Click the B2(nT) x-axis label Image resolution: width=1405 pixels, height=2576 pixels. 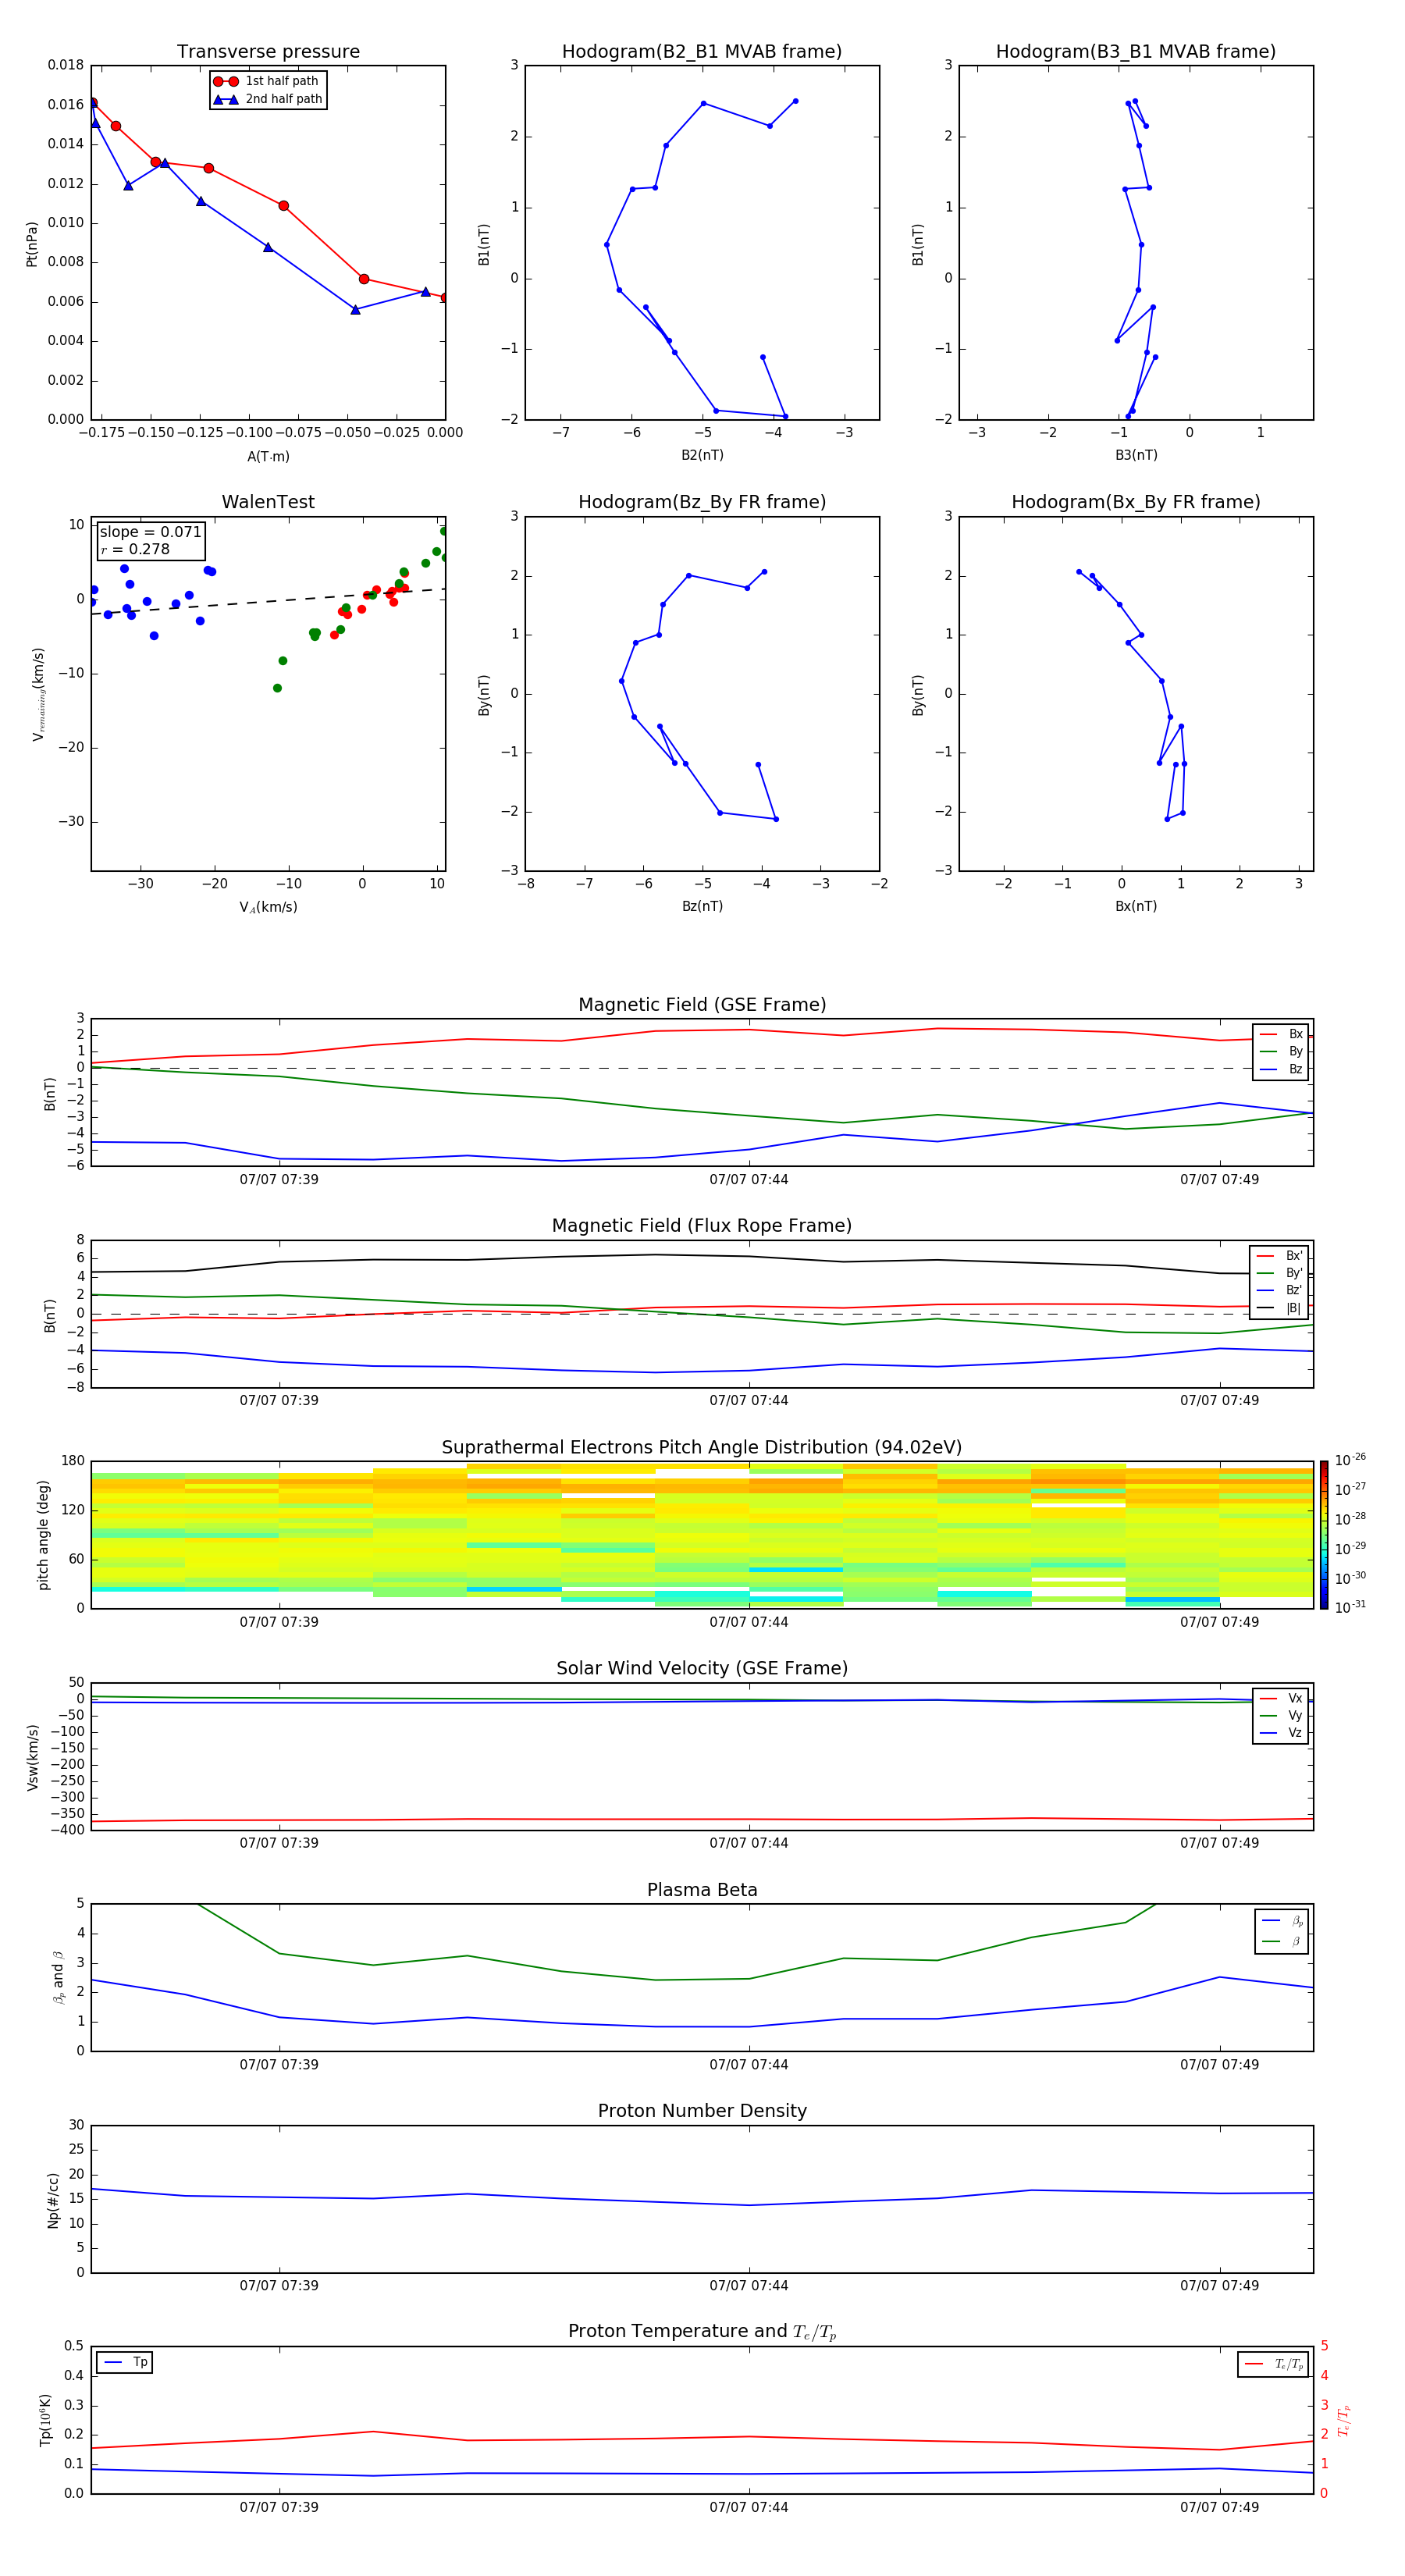702,455
